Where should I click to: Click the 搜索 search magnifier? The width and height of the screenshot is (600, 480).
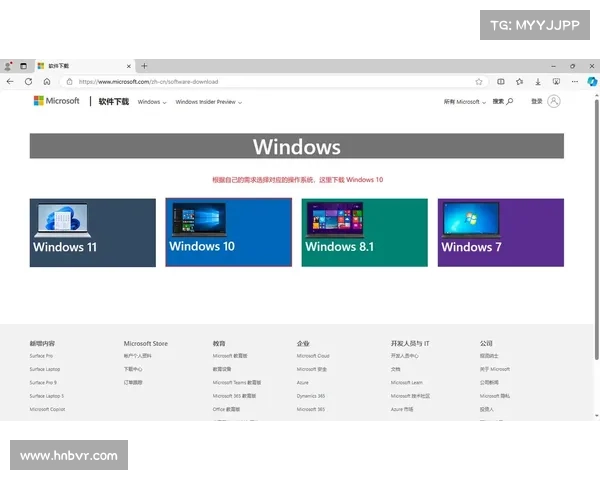502,101
